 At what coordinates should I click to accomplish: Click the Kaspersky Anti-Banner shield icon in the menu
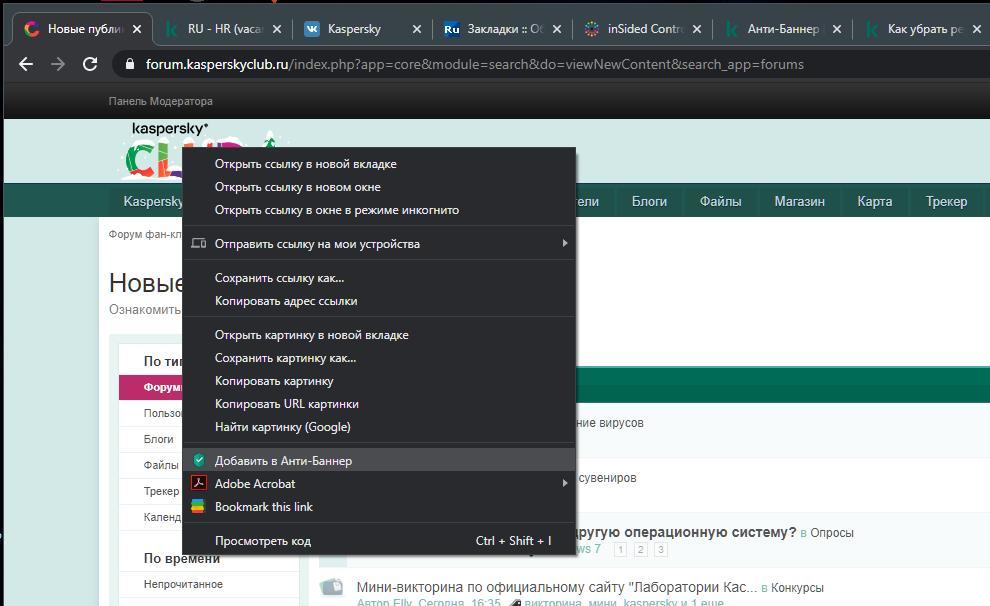tap(199, 460)
